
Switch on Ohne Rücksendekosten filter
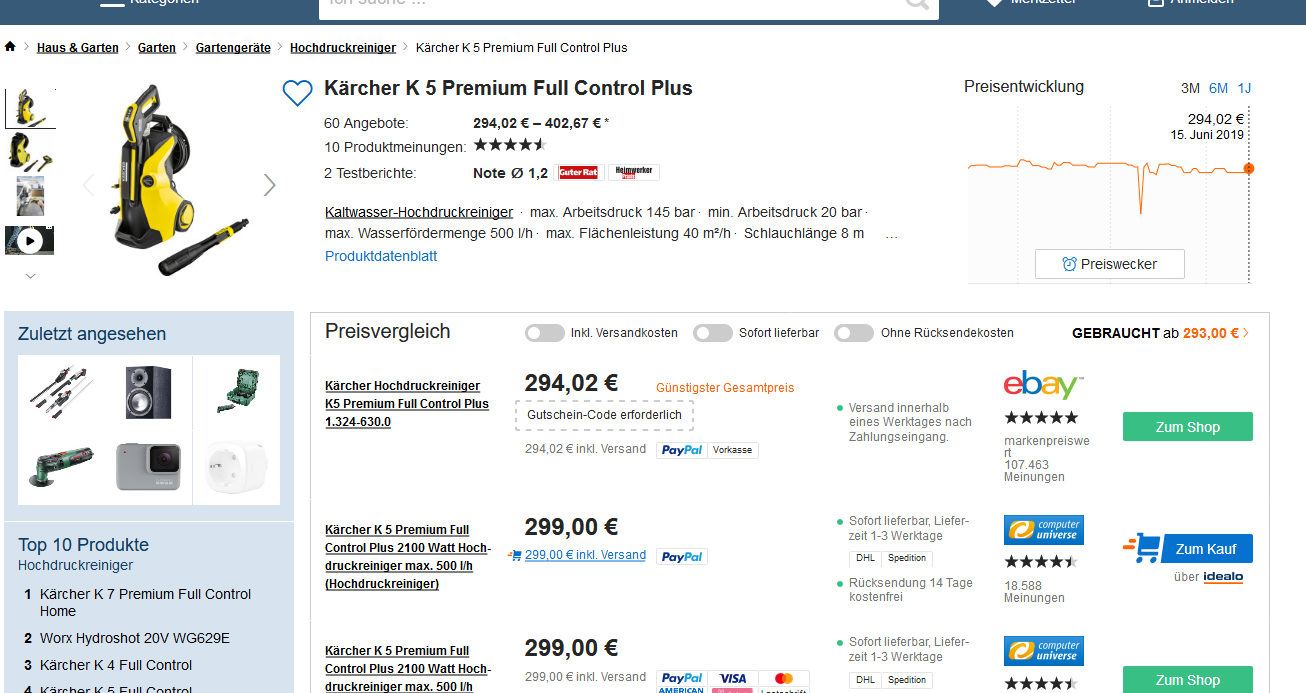854,333
